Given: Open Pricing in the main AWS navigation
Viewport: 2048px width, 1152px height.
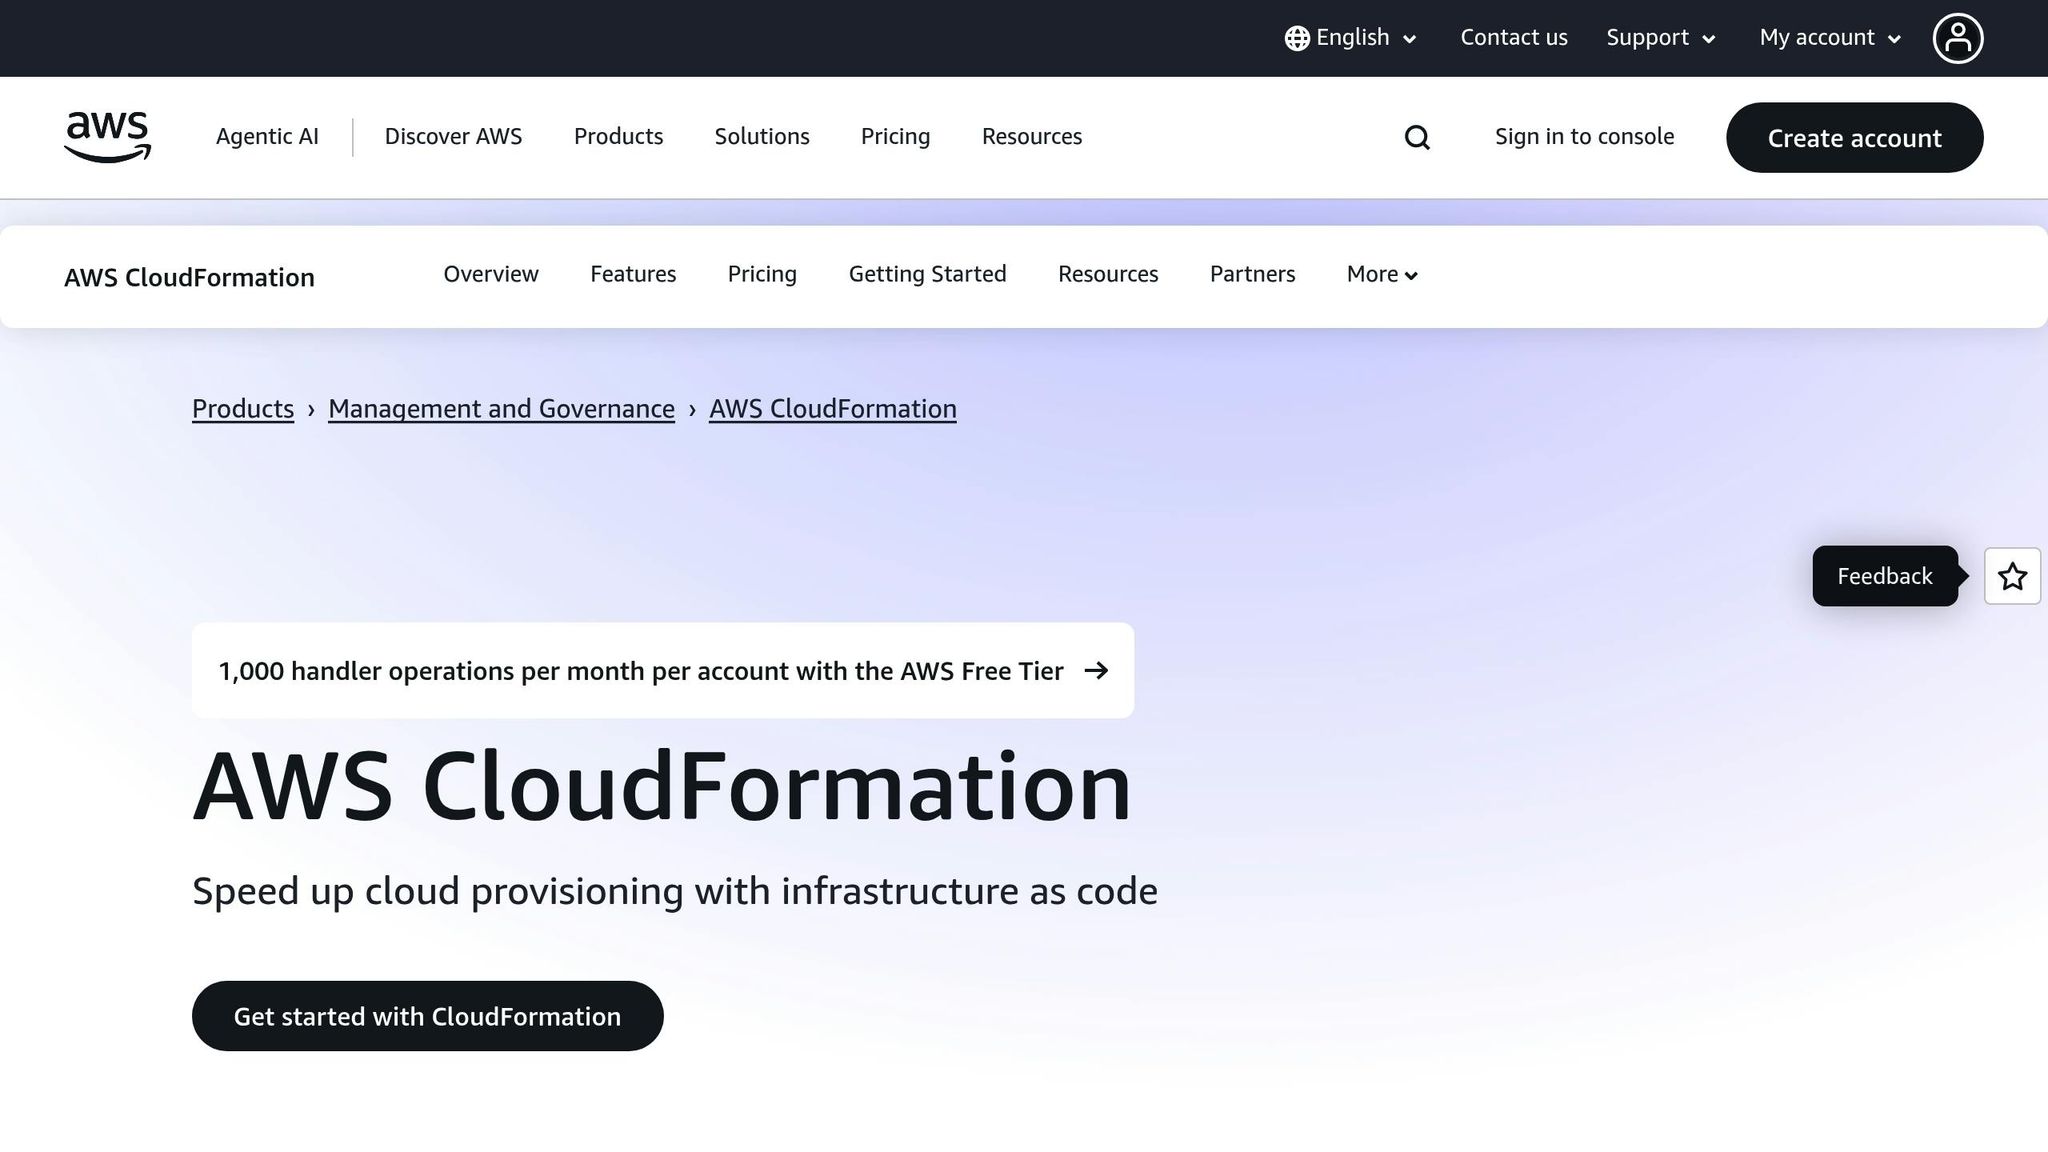Looking at the screenshot, I should click(895, 137).
